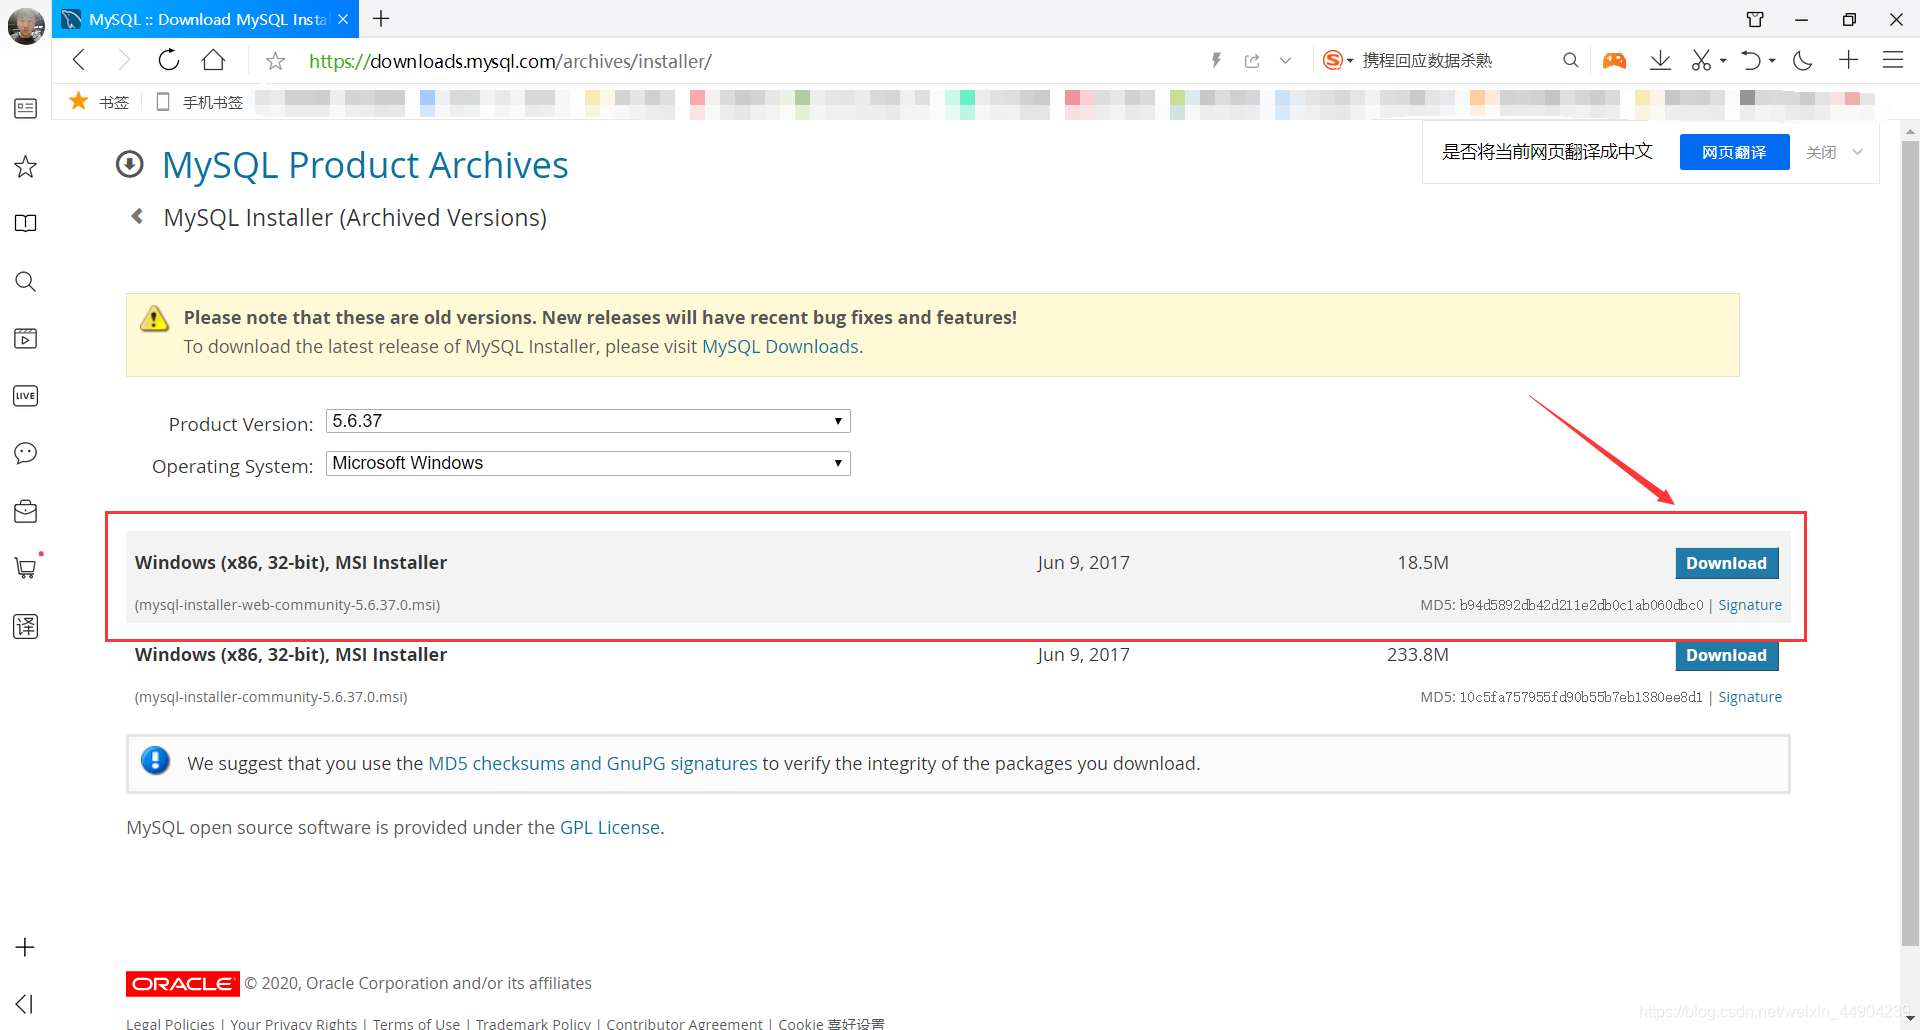The height and width of the screenshot is (1030, 1920).
Task: Click the share icon in address bar
Action: point(1252,61)
